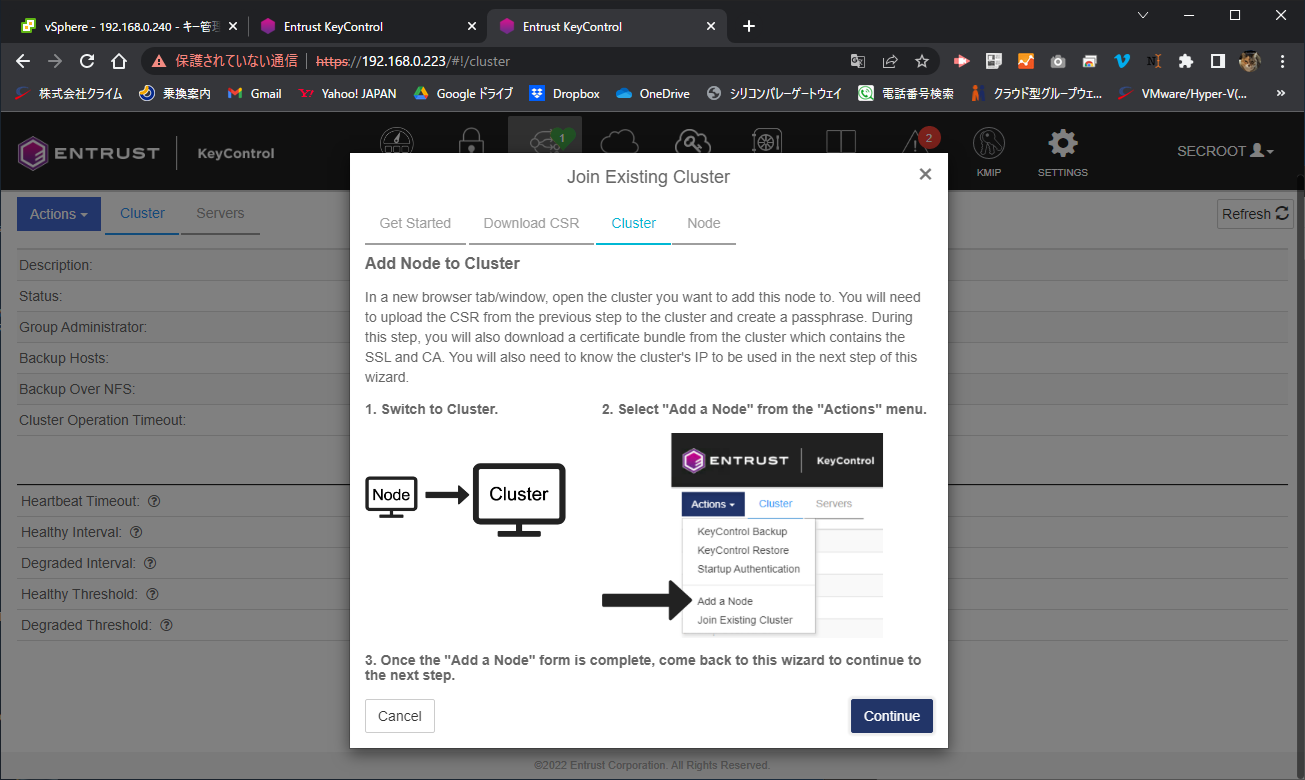Screen dimensions: 1305x780
Task: Open the two-pane book icon in header
Action: (841, 142)
